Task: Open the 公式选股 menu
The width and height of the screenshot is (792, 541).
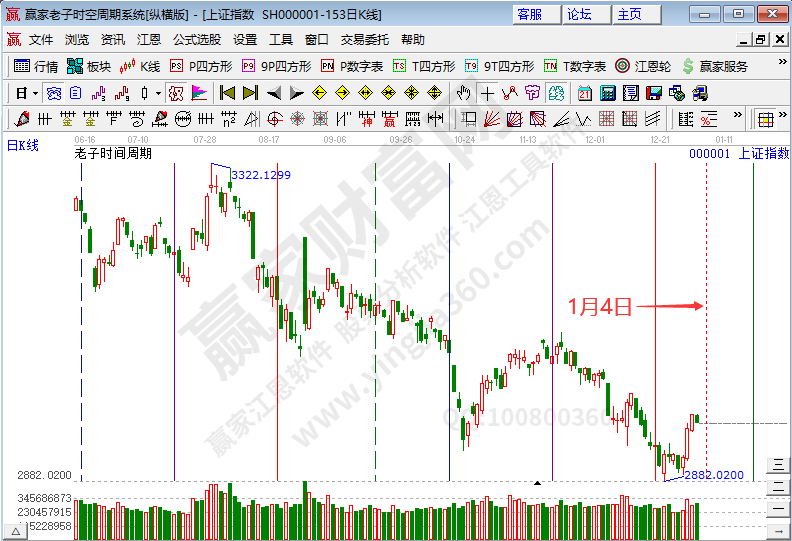Action: (x=197, y=39)
